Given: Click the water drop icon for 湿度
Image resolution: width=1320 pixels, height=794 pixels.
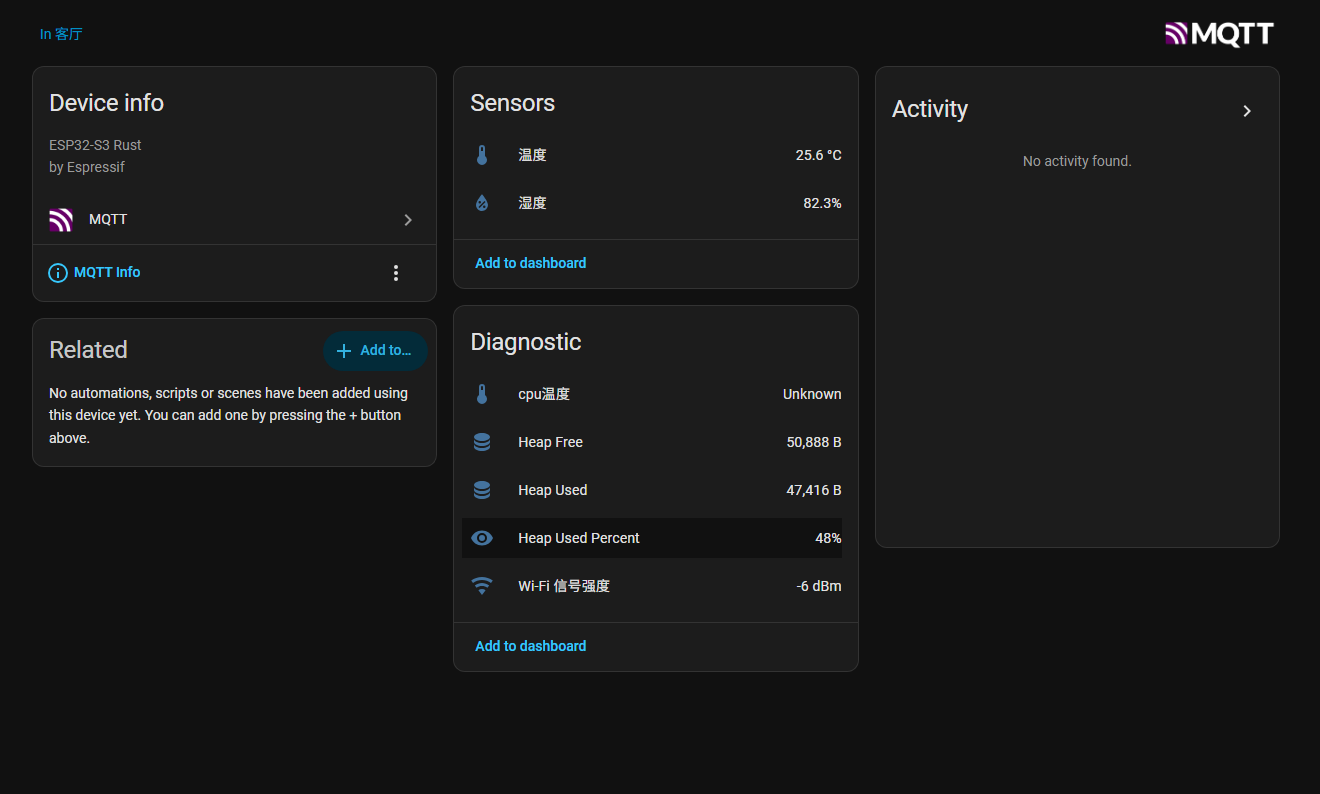Looking at the screenshot, I should click(x=482, y=203).
